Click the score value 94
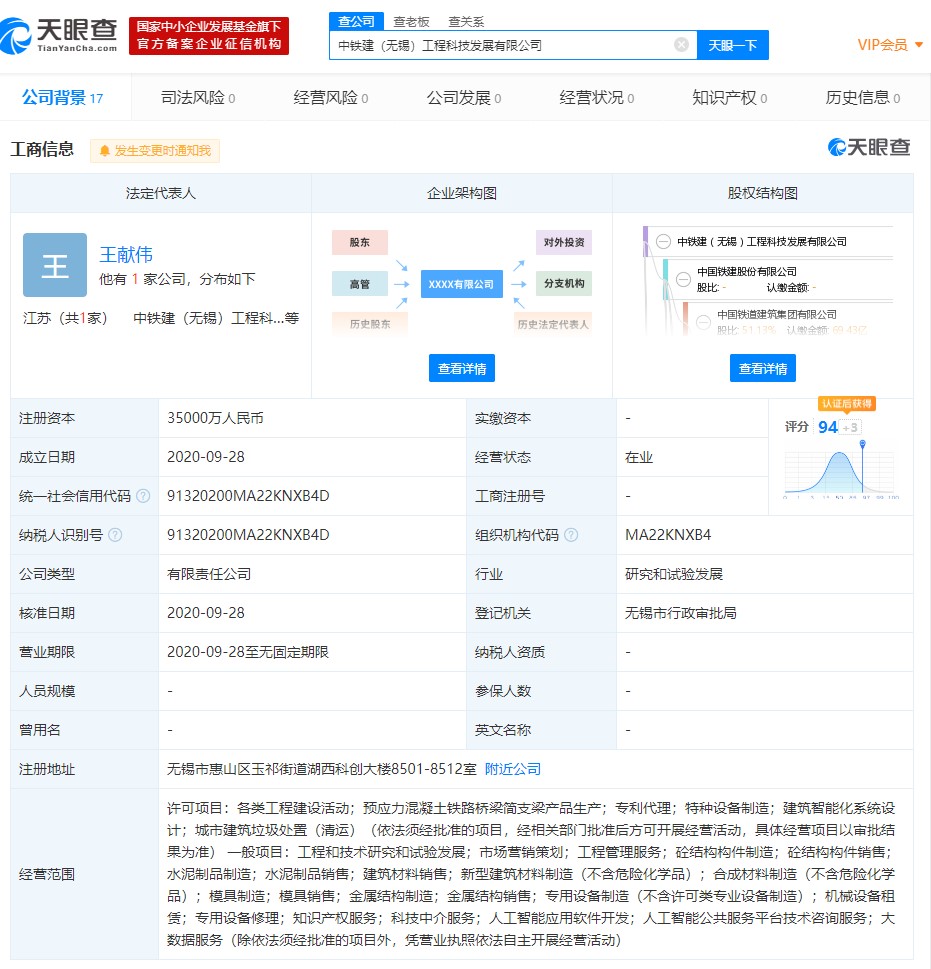The height and width of the screenshot is (969, 931). point(828,427)
